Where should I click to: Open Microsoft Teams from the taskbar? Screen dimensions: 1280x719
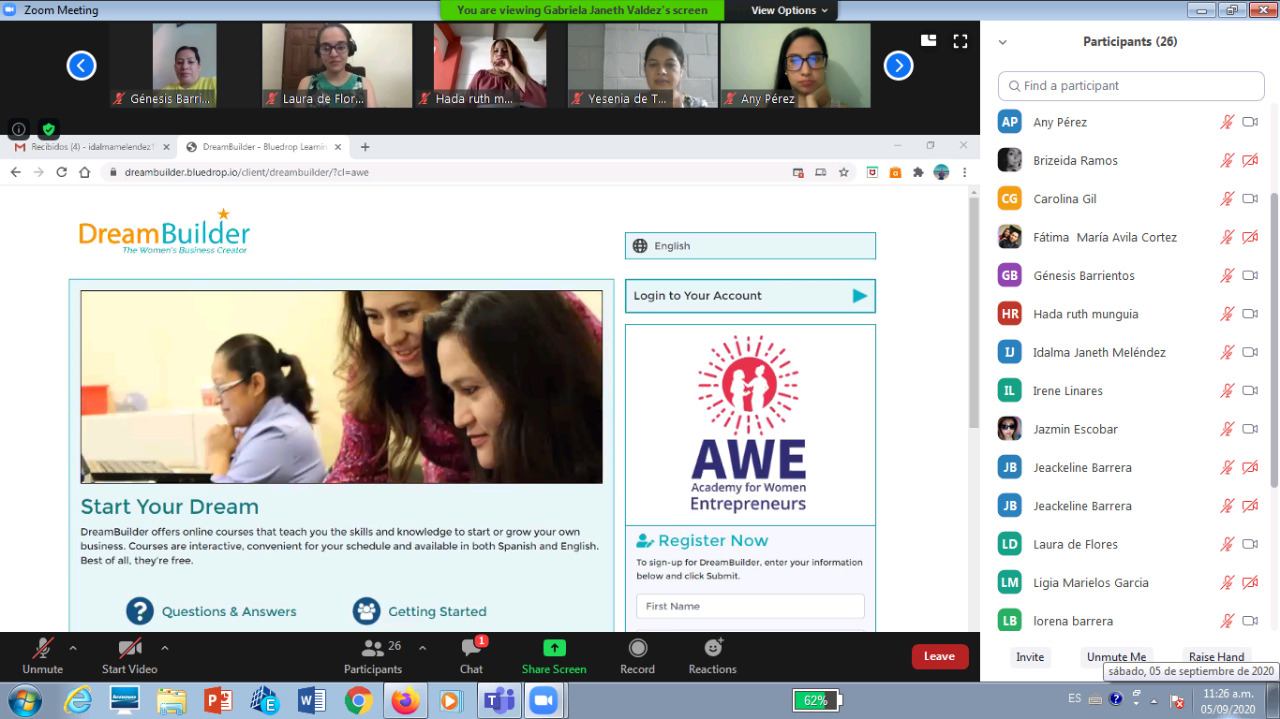[x=498, y=700]
